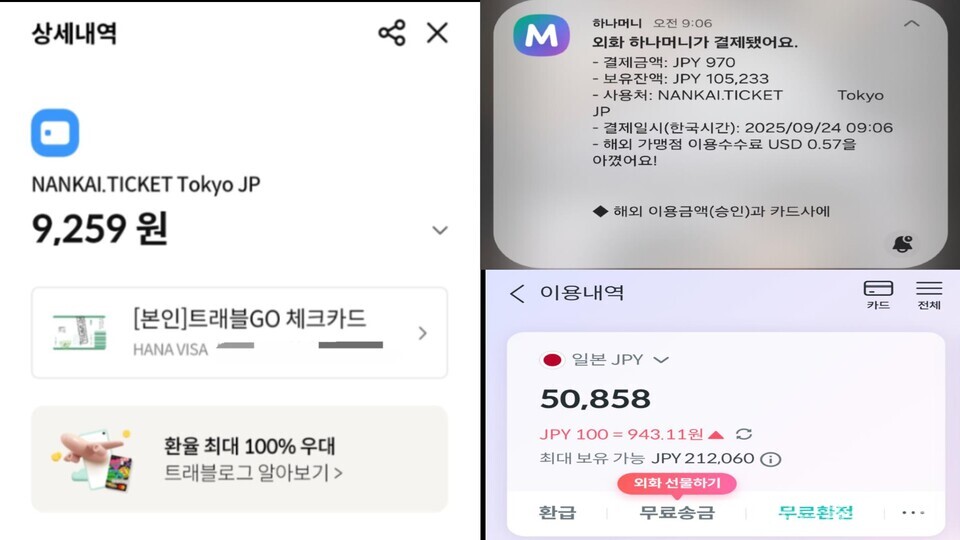Select the 무료환전 tab
The width and height of the screenshot is (960, 540).
click(x=816, y=512)
